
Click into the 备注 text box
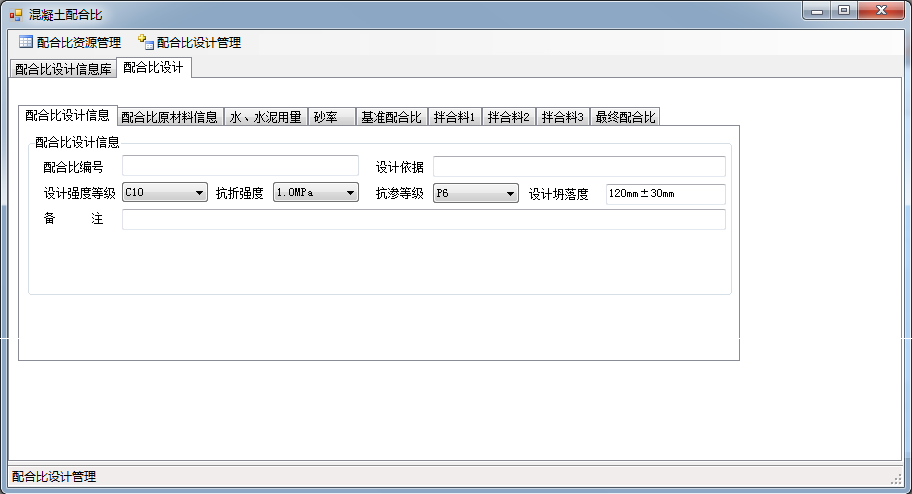pyautogui.click(x=423, y=219)
